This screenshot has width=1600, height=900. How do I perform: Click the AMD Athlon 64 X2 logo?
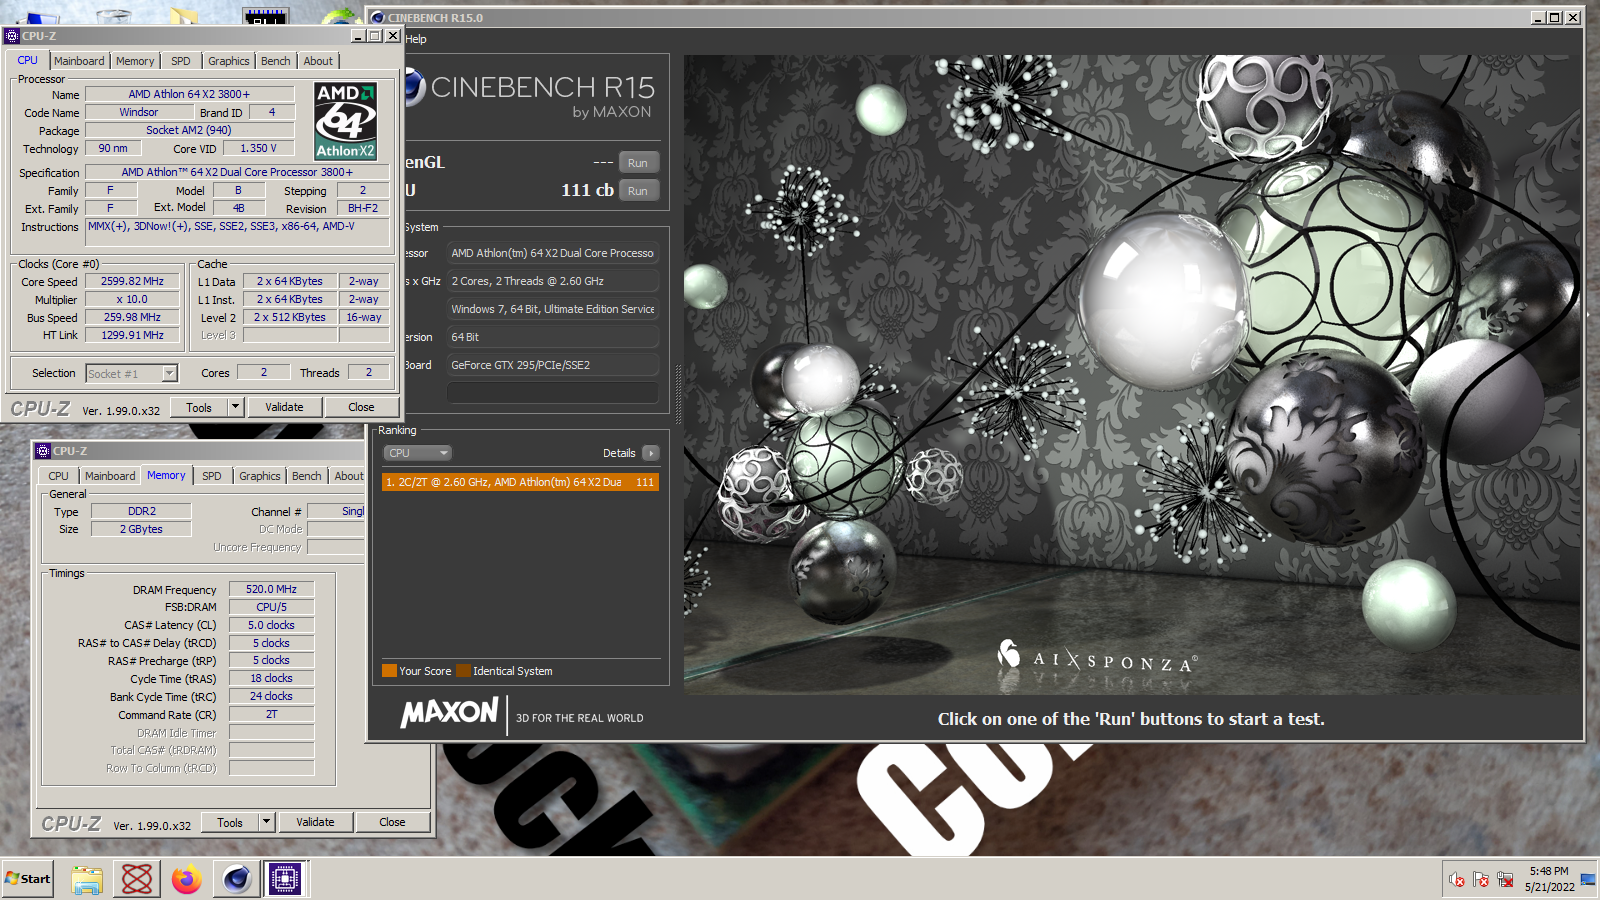pyautogui.click(x=345, y=121)
